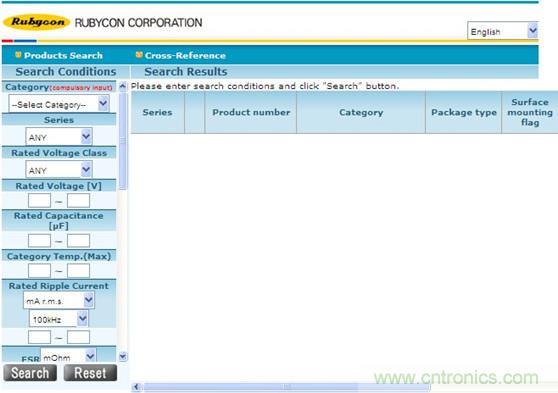Click the Search button
Screen dimensions: 558x393
(30, 373)
